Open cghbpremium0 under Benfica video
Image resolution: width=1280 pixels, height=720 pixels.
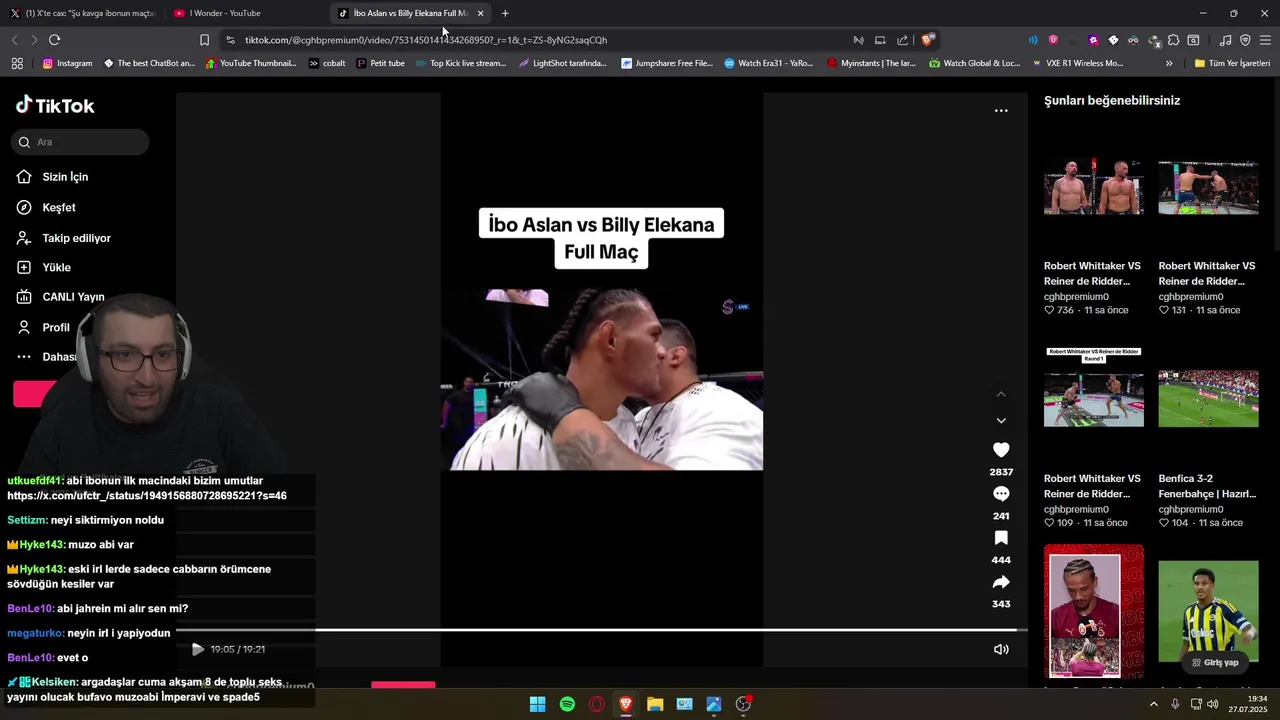coord(1190,509)
